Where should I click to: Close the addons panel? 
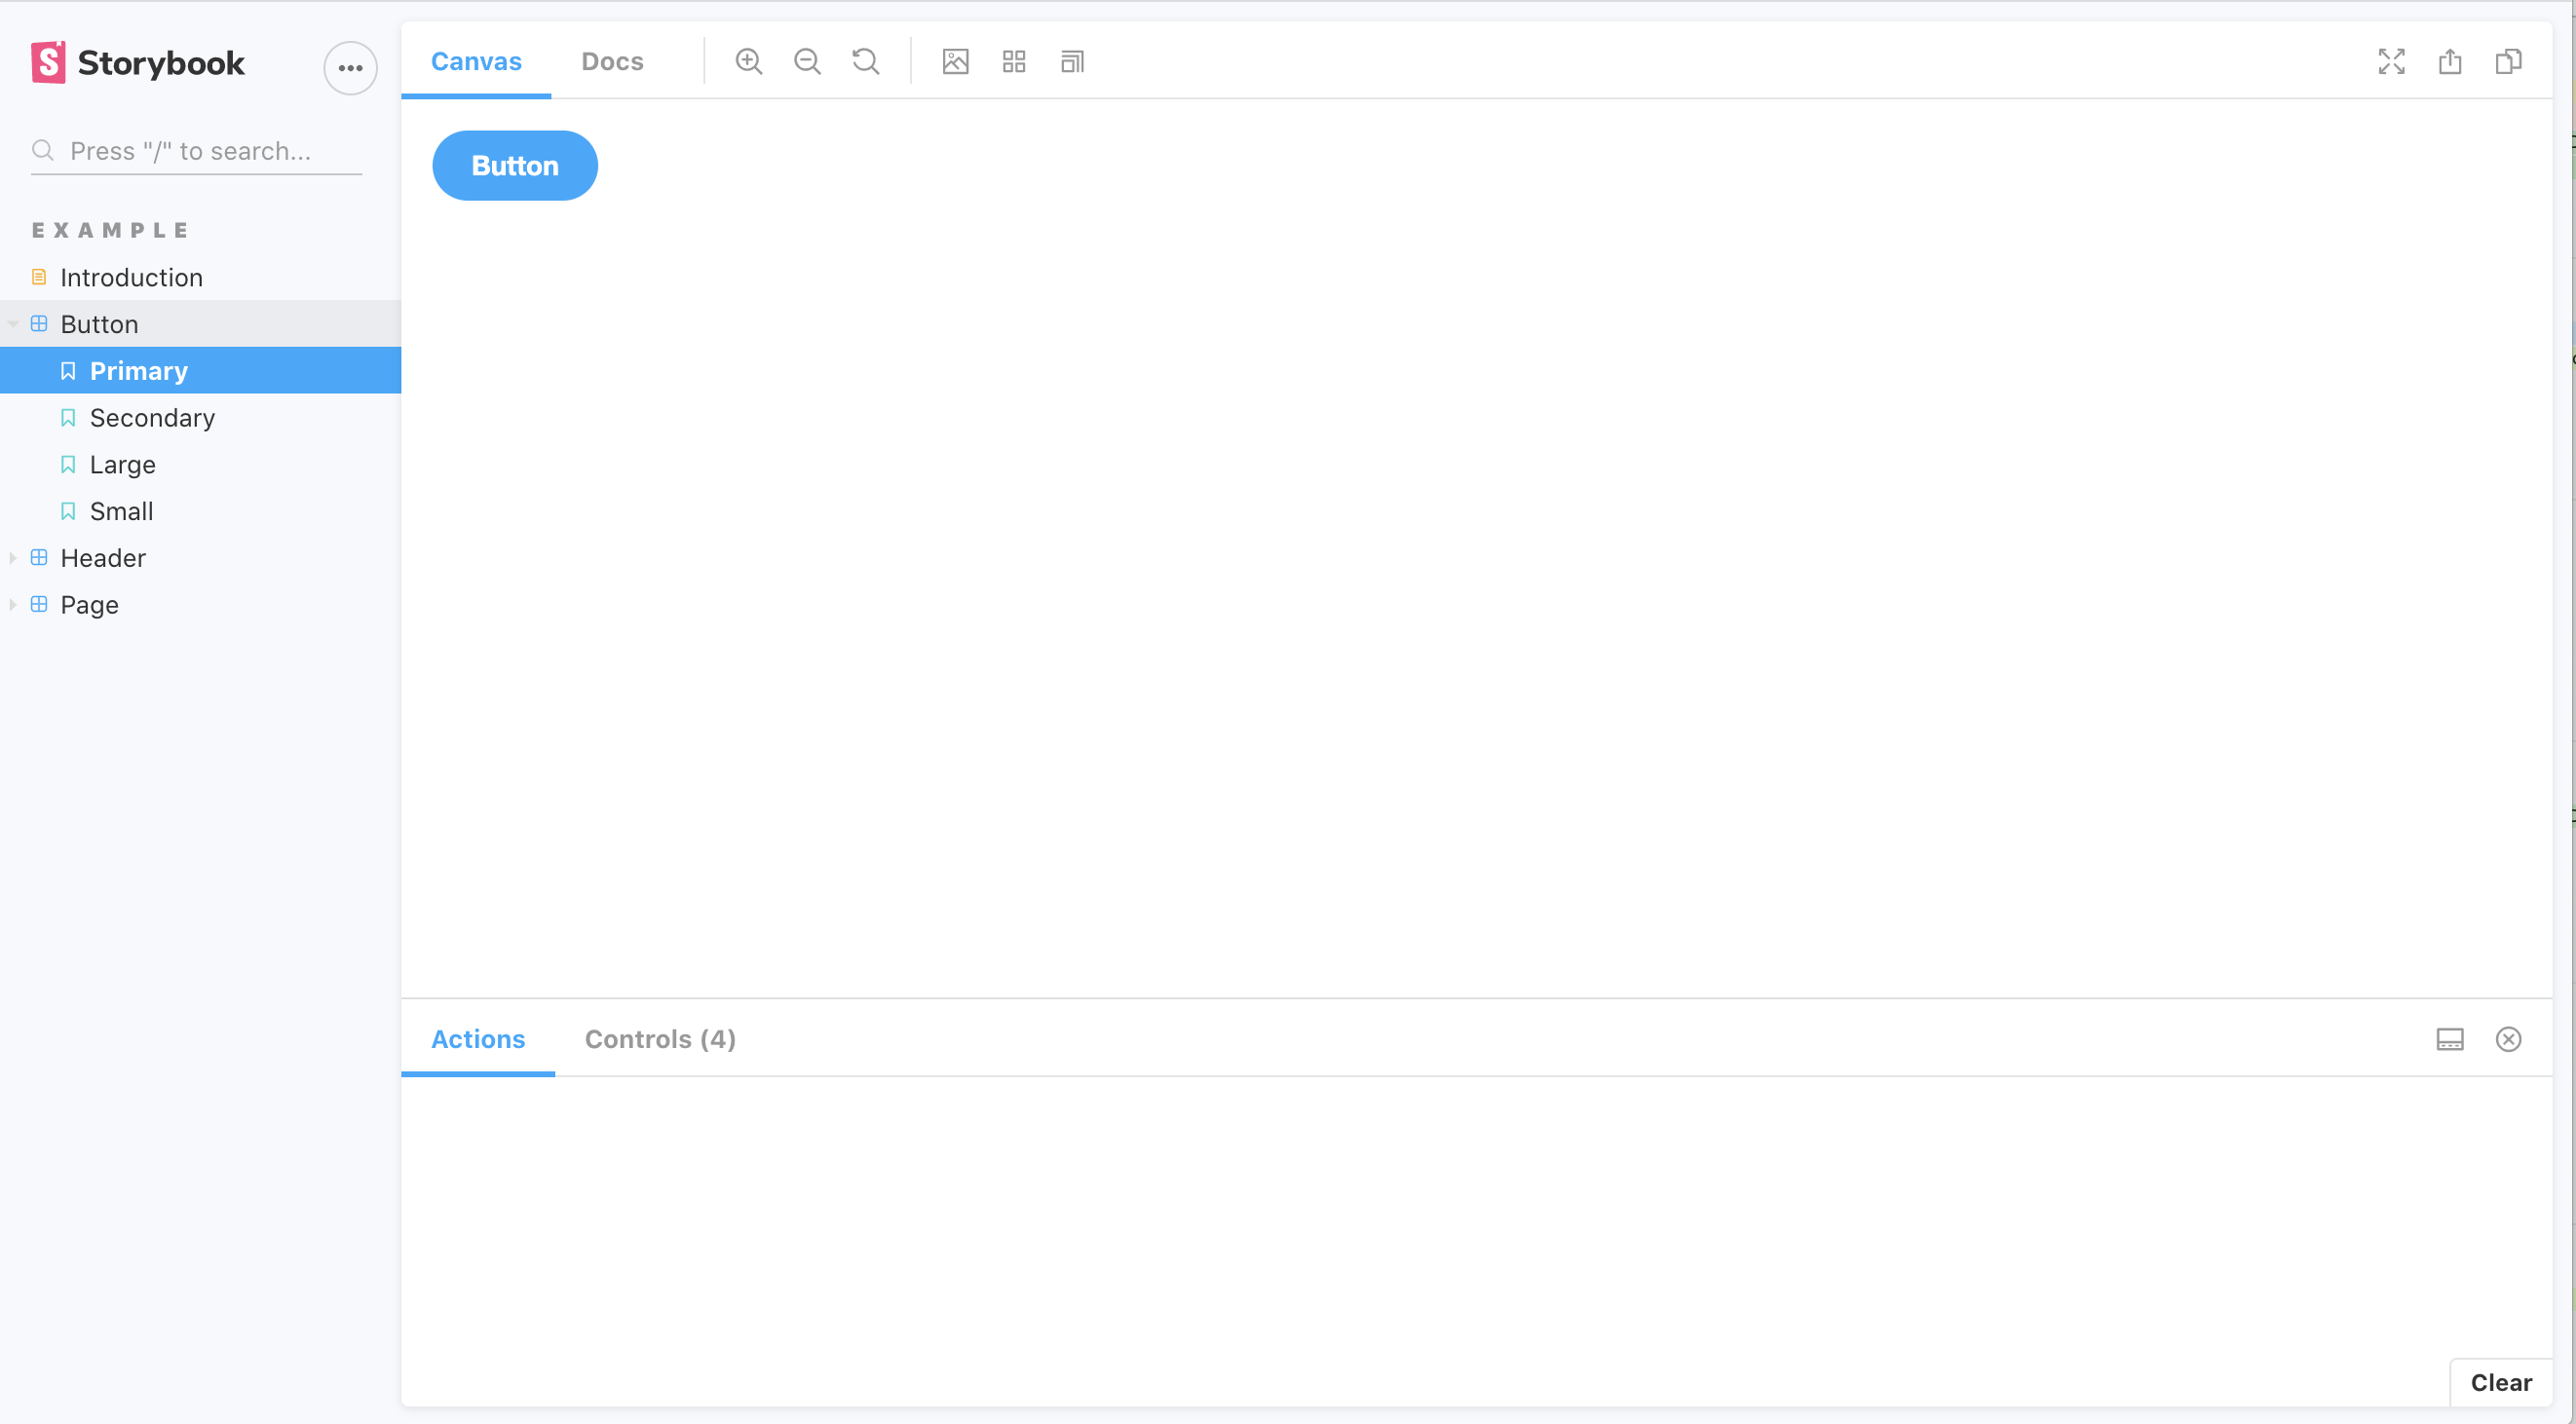tap(2508, 1039)
